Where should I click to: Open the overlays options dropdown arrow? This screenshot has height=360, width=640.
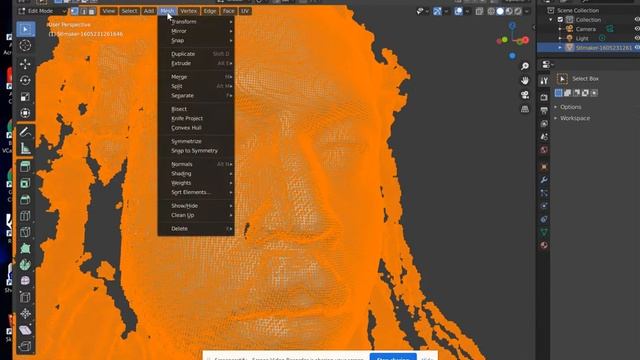click(x=467, y=11)
